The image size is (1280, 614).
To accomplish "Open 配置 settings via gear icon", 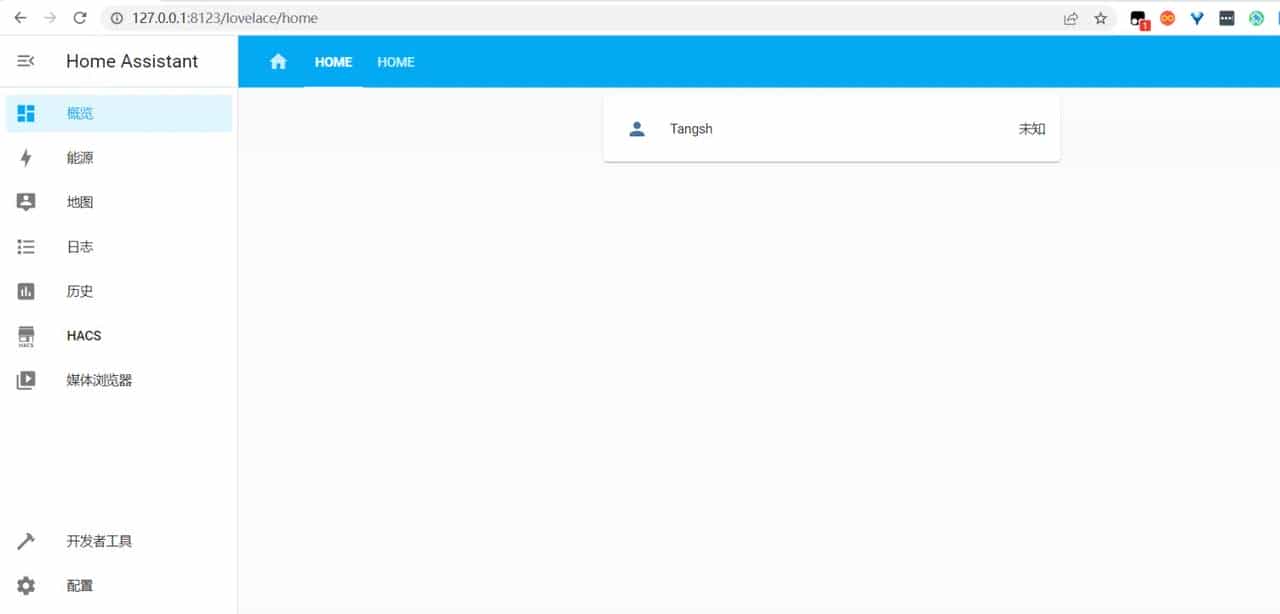I will pyautogui.click(x=25, y=585).
